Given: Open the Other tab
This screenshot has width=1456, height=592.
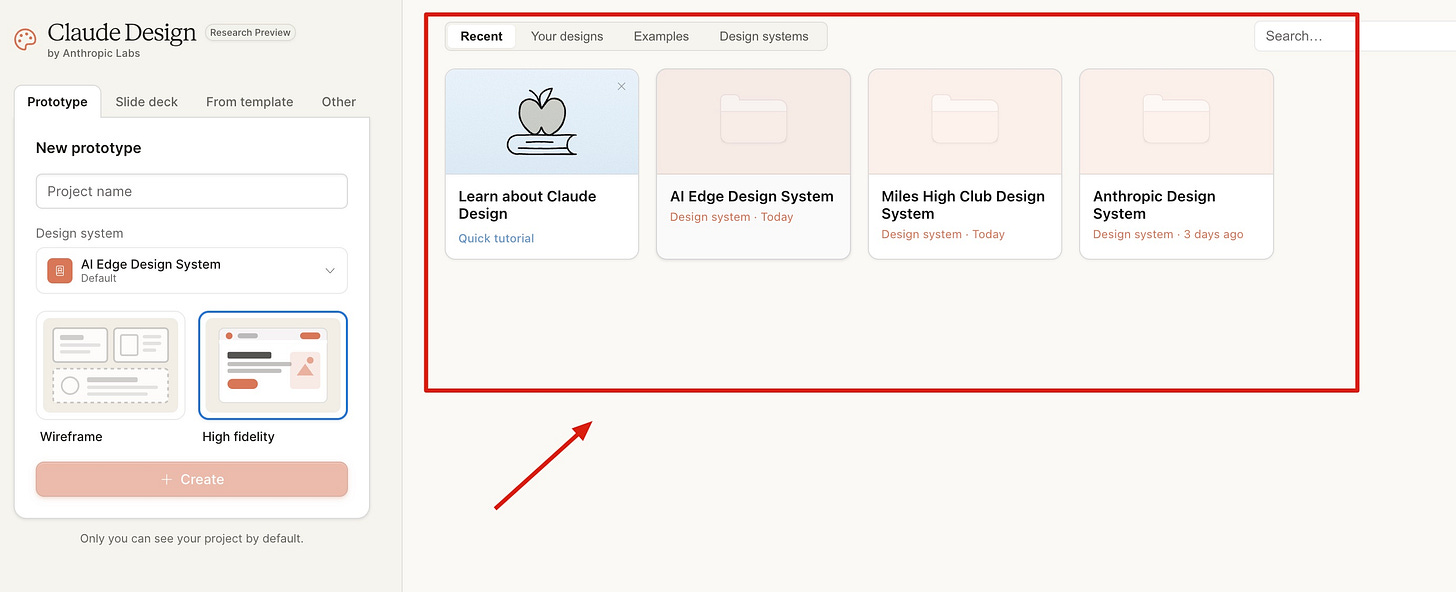Looking at the screenshot, I should (338, 102).
